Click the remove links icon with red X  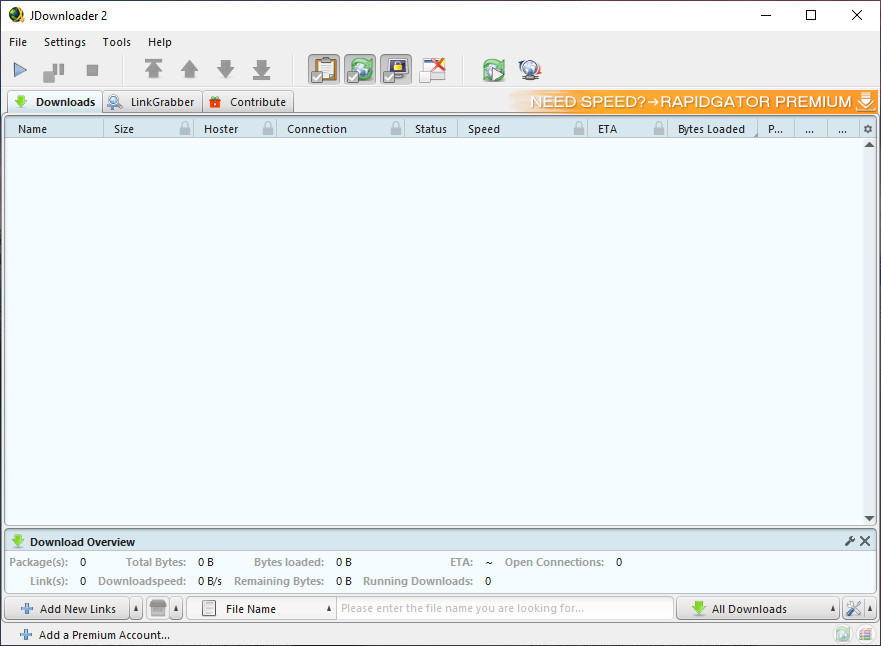431,69
